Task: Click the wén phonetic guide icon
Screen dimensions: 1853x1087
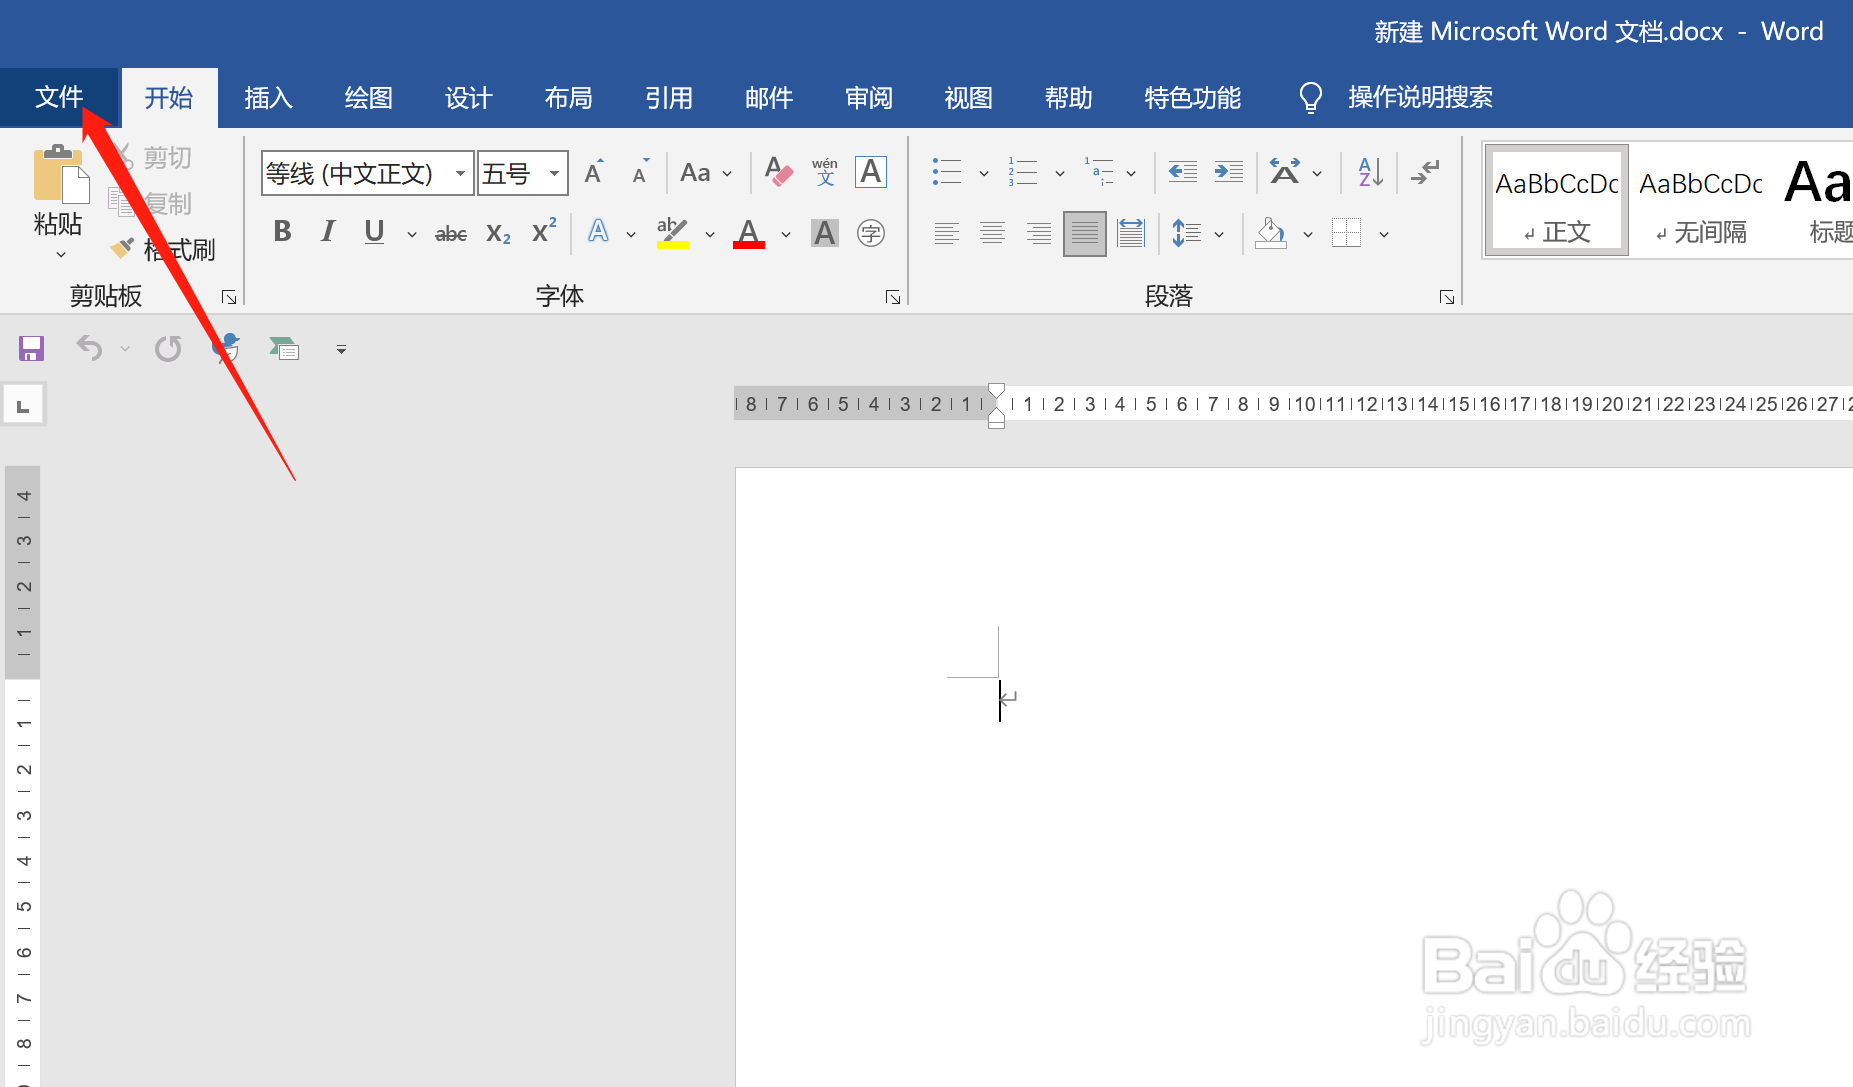Action: coord(825,172)
